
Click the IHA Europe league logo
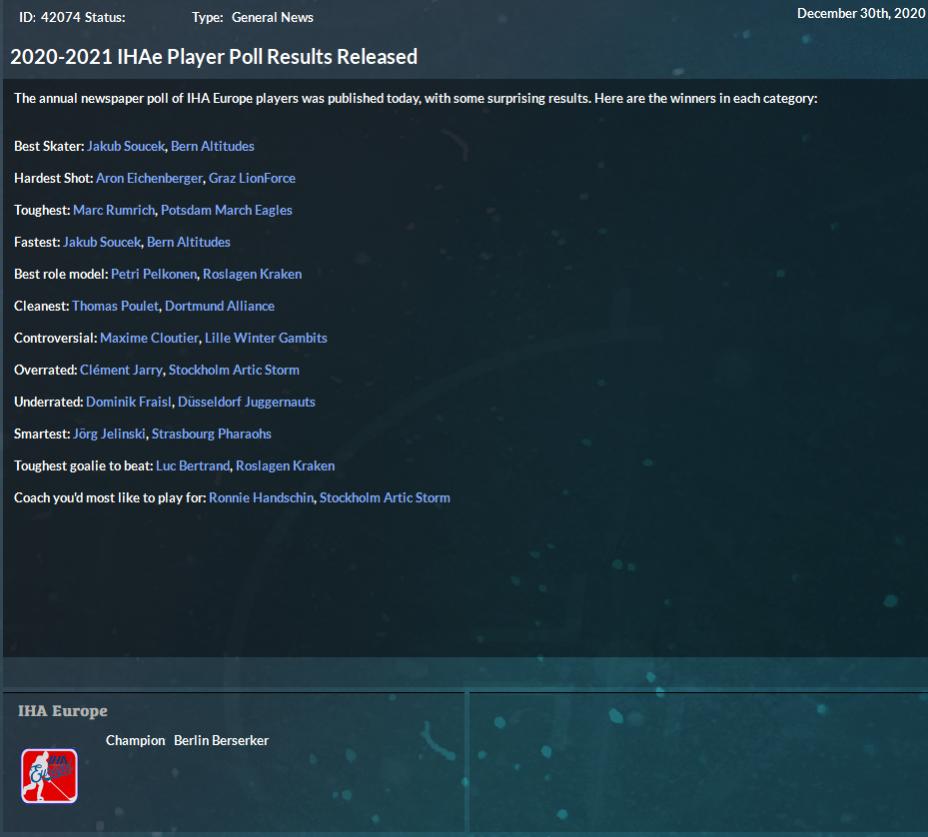(49, 776)
